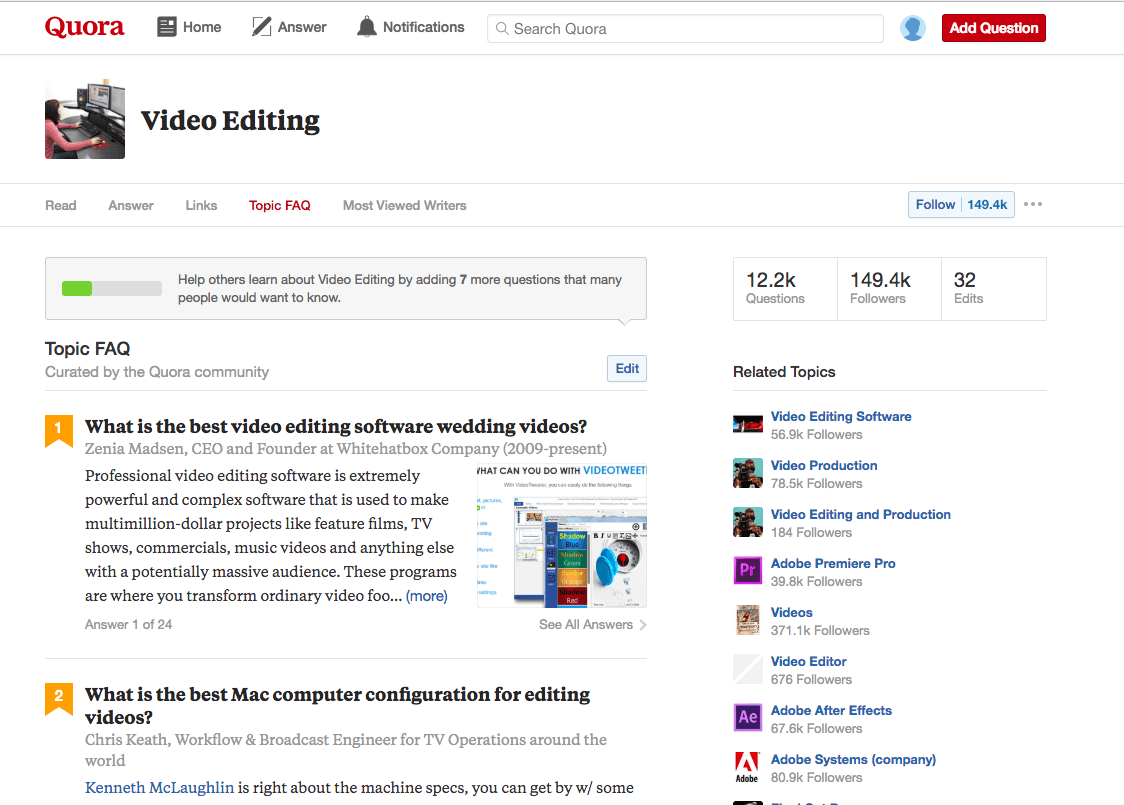The height and width of the screenshot is (805, 1124).
Task: Click the Answer 1 of 24 text
Action: coord(128,624)
